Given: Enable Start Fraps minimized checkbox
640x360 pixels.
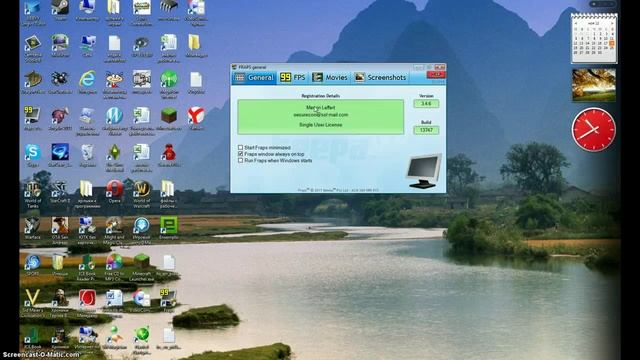Looking at the screenshot, I should [240, 147].
